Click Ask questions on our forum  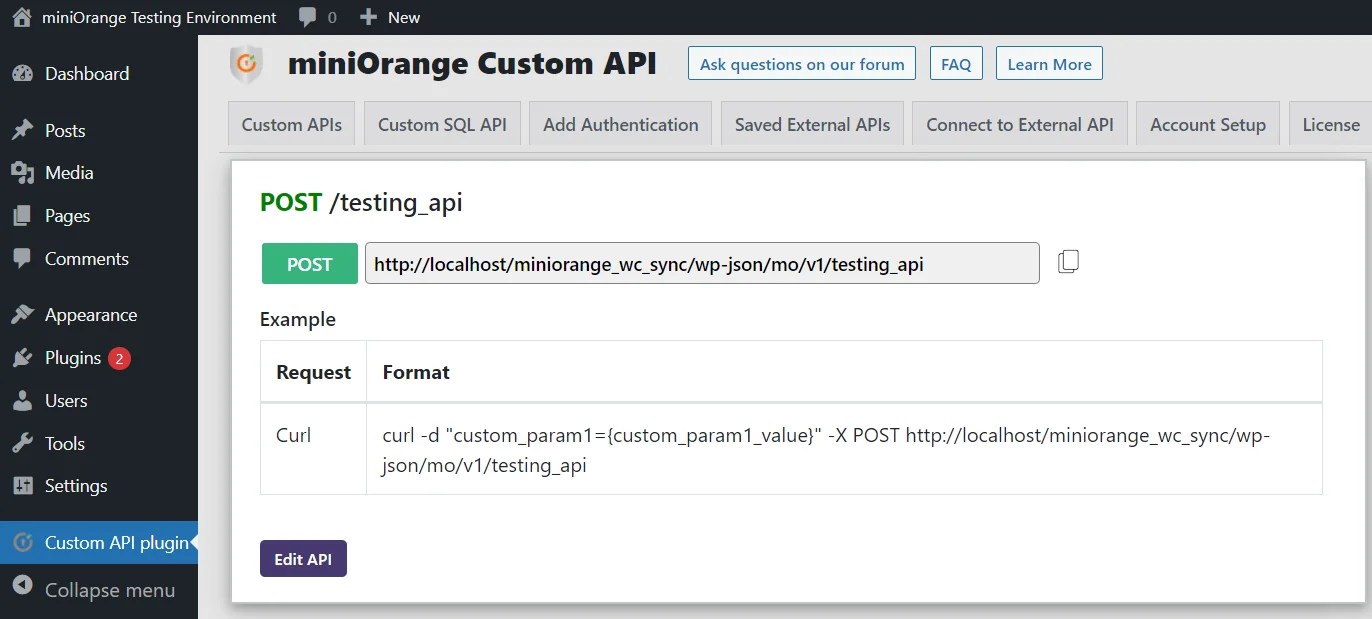(801, 63)
